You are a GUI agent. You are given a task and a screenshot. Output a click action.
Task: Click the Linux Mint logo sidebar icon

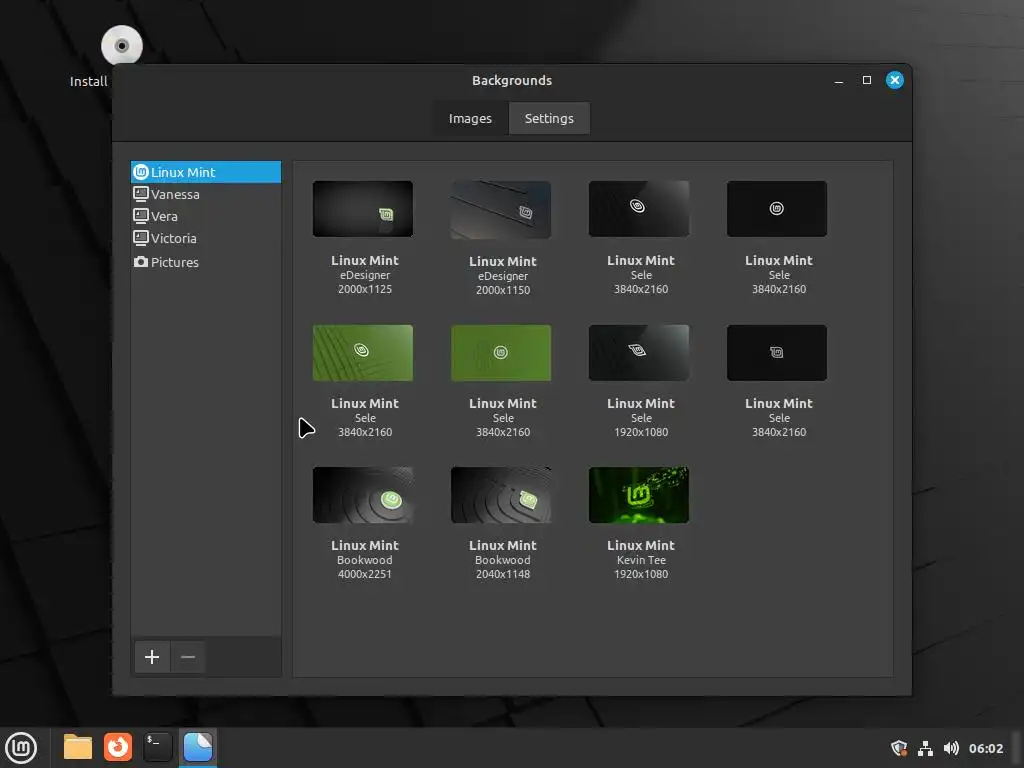(x=141, y=172)
